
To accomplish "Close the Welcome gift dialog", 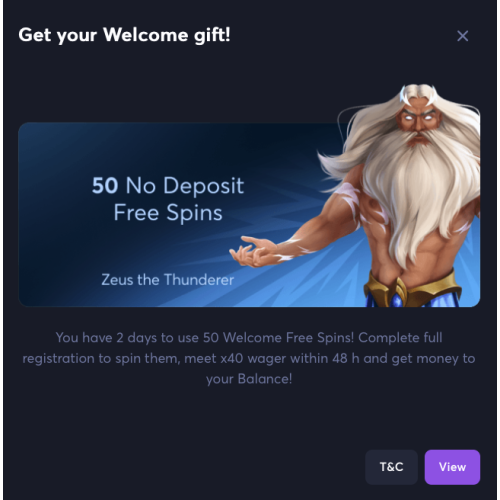I will tap(463, 36).
